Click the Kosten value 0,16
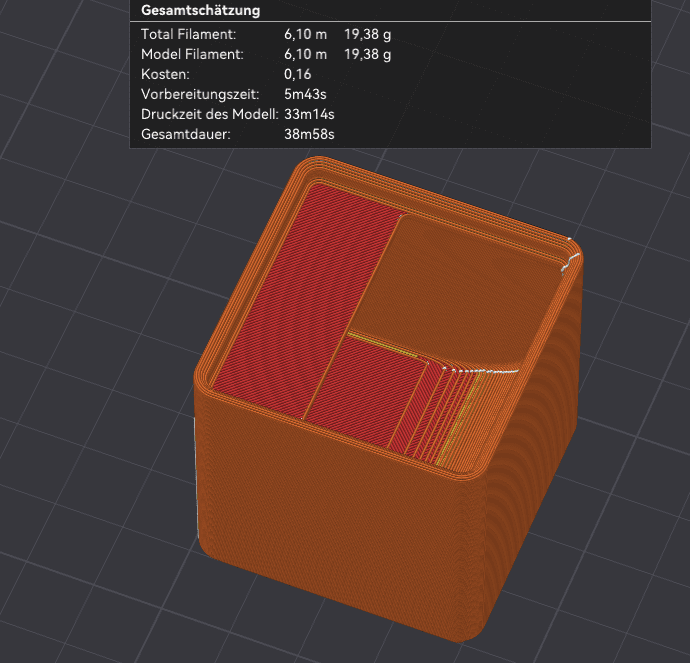Screen dimensions: 690x663 coord(297,74)
